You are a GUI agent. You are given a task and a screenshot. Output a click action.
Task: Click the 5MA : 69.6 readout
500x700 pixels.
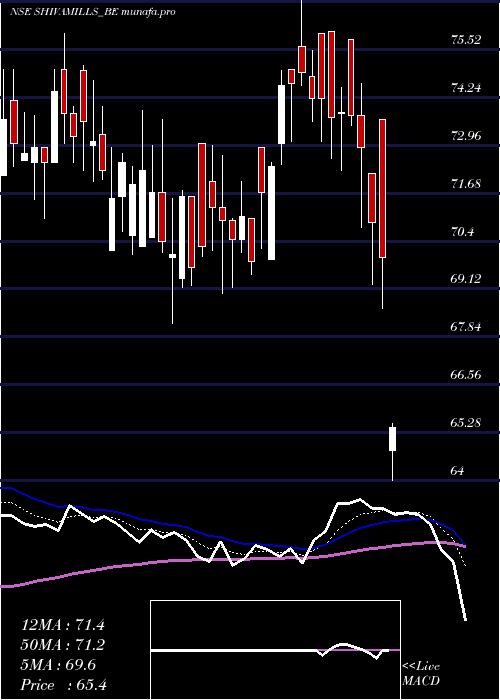[x=58, y=665]
